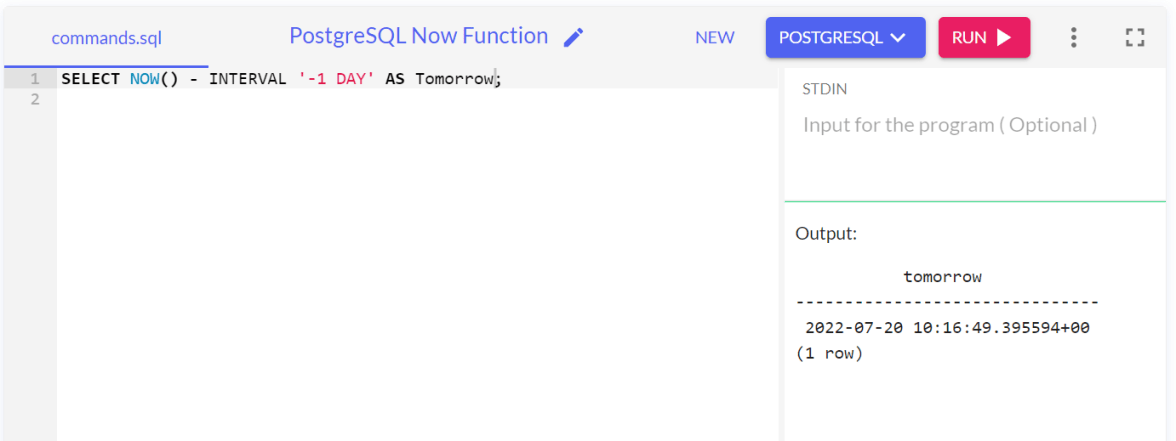Image resolution: width=1176 pixels, height=441 pixels.
Task: Click the INTERVAL keyword in the editor
Action: click(x=249, y=78)
